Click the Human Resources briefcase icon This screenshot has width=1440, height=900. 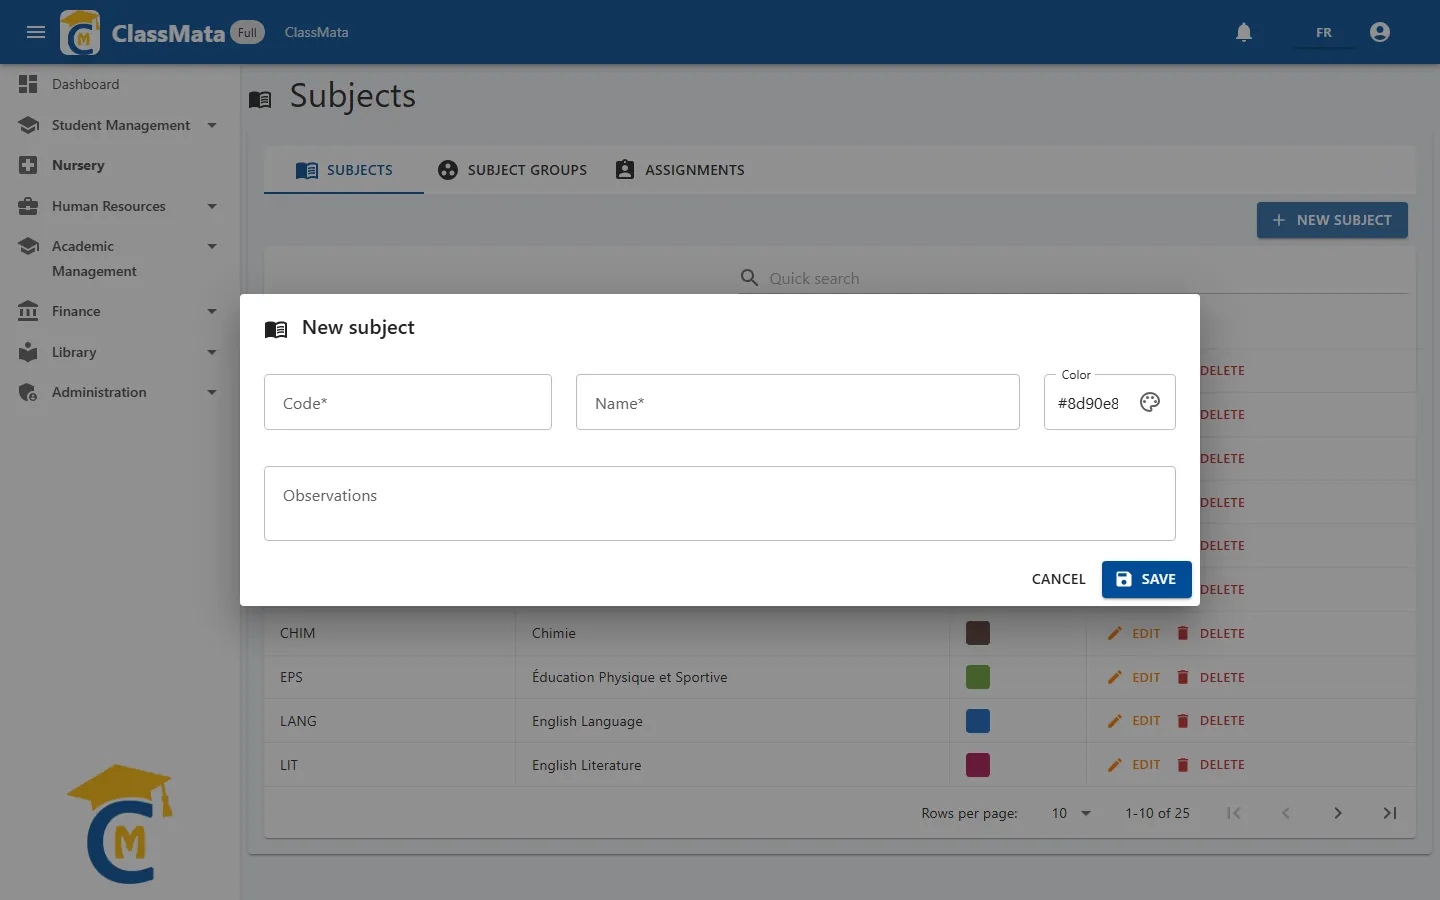coord(28,206)
